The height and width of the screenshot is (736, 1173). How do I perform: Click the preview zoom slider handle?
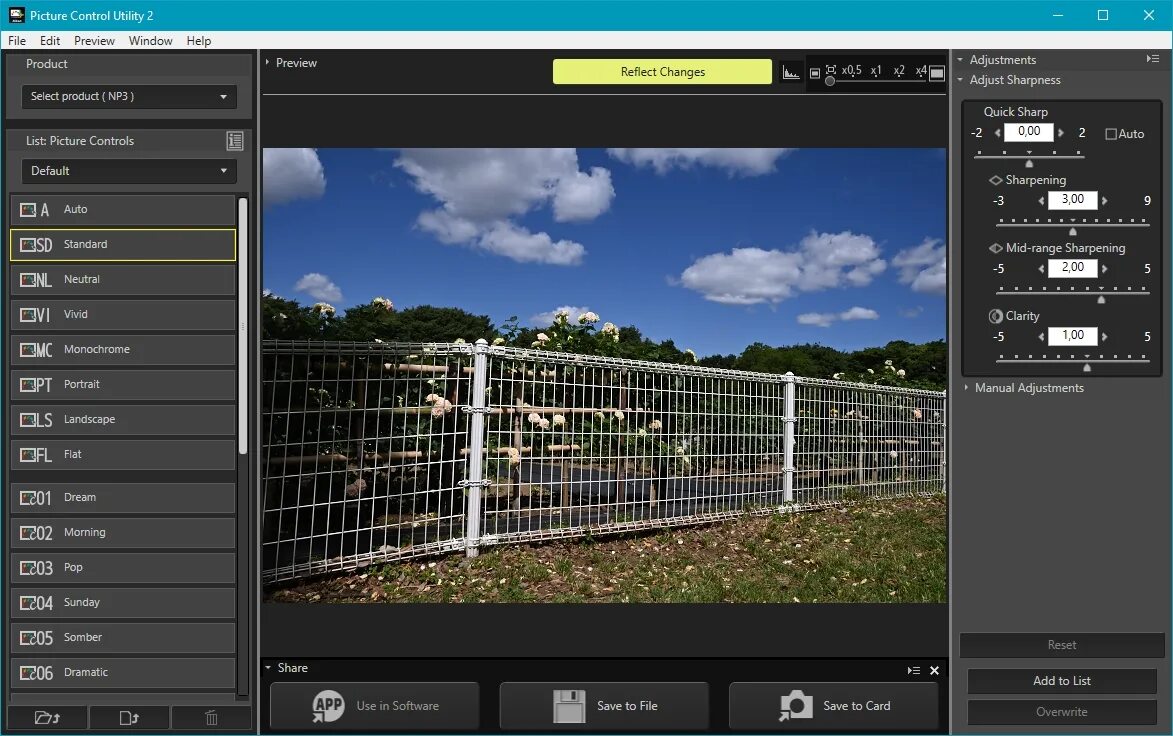point(830,81)
